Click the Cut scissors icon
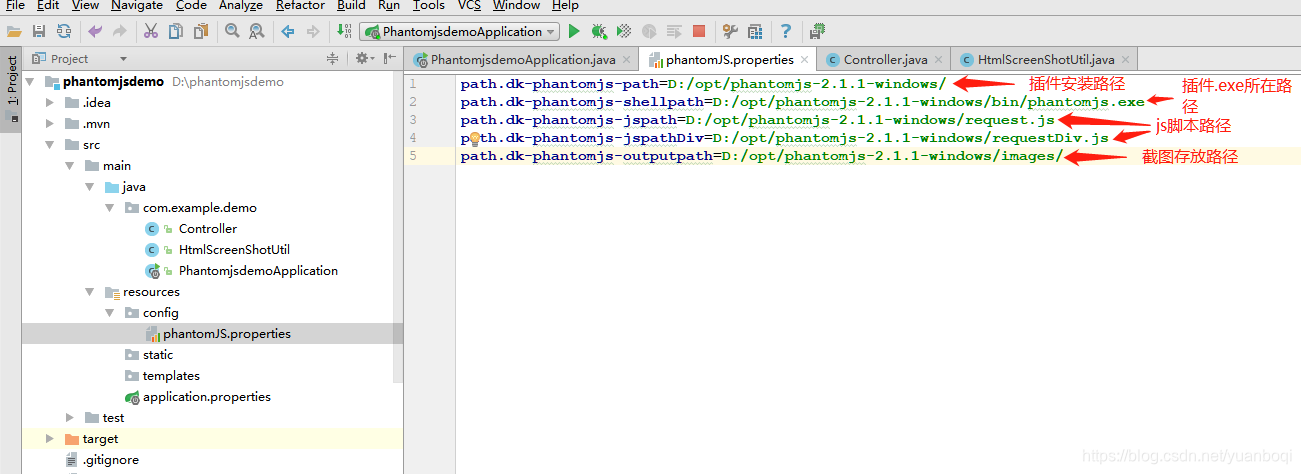Viewport: 1301px width, 474px height. [151, 32]
